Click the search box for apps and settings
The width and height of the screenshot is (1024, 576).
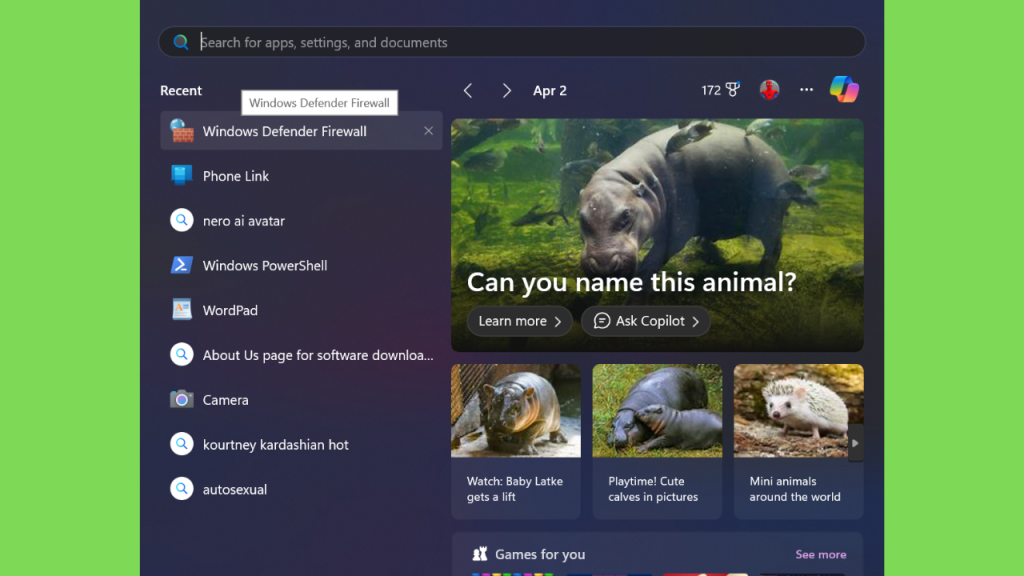(512, 42)
